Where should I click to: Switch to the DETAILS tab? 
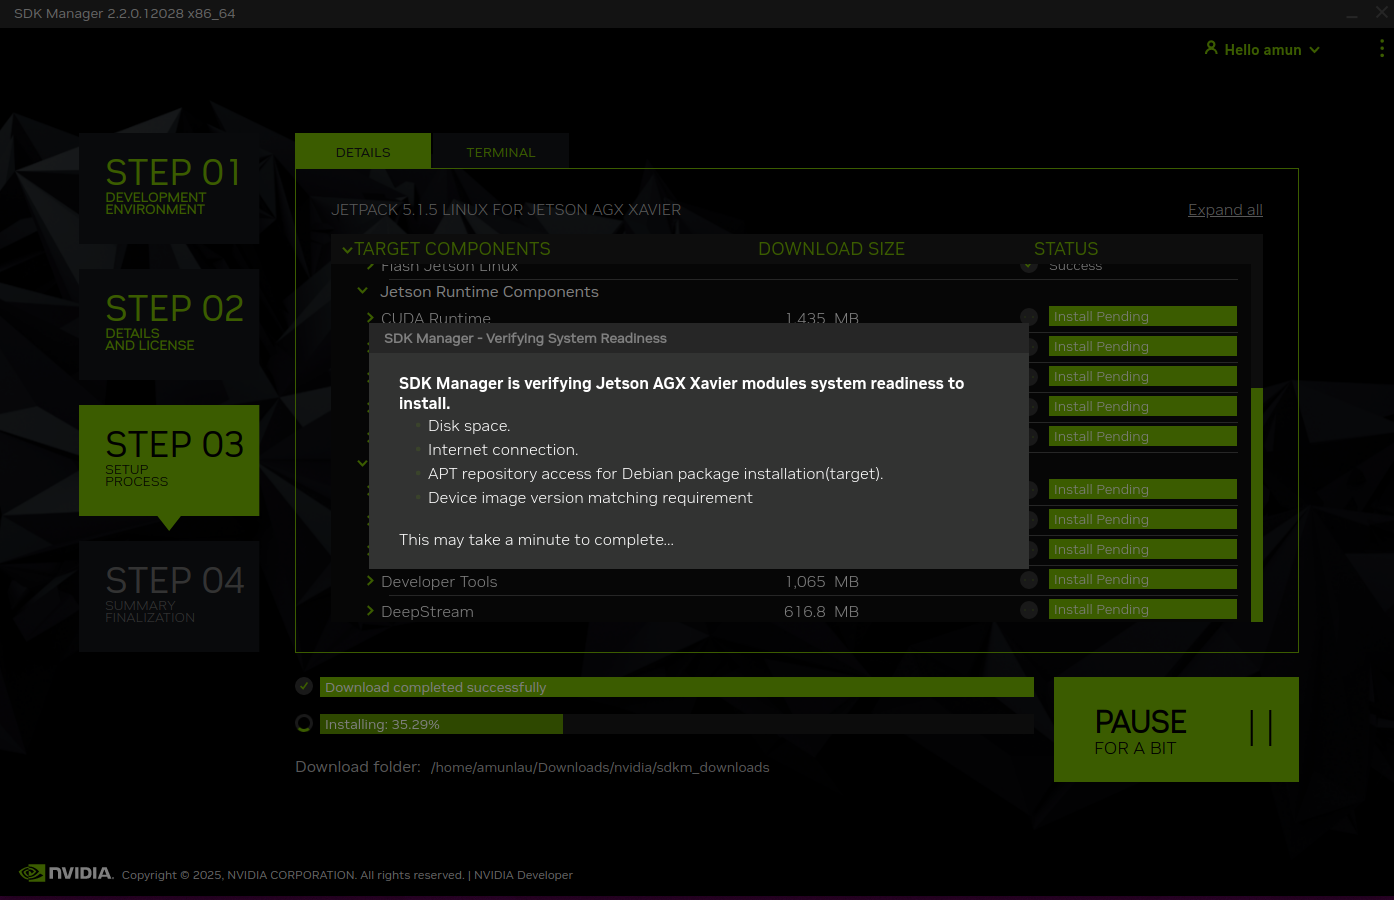363,152
